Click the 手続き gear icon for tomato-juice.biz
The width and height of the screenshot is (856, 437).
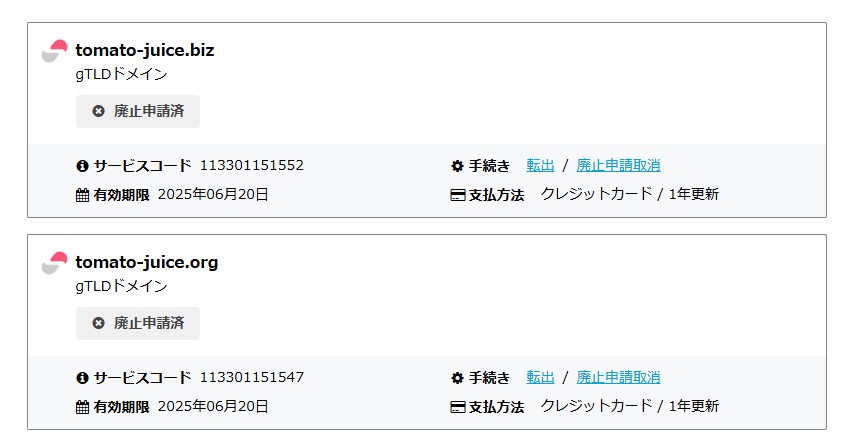pyautogui.click(x=458, y=166)
